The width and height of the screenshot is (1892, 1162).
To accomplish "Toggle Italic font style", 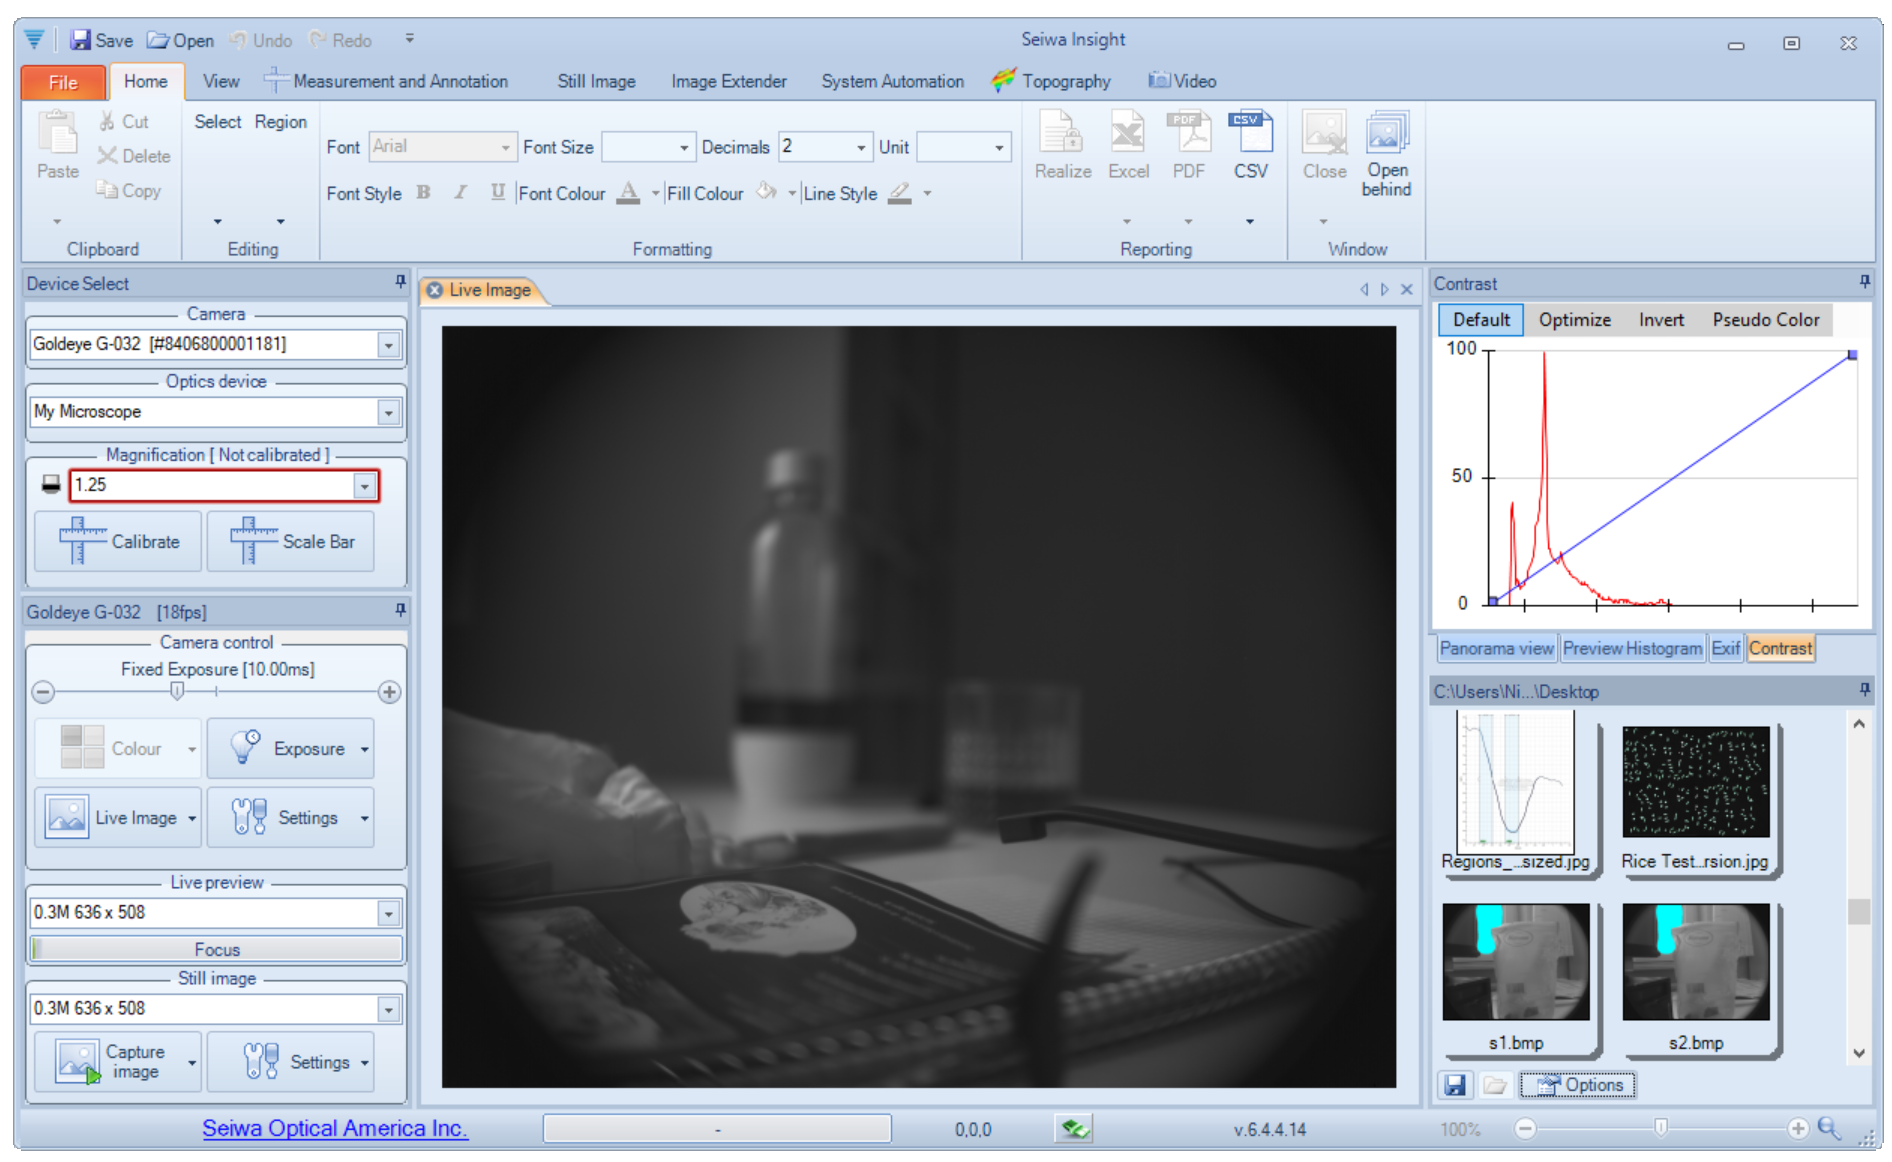I will pos(460,192).
